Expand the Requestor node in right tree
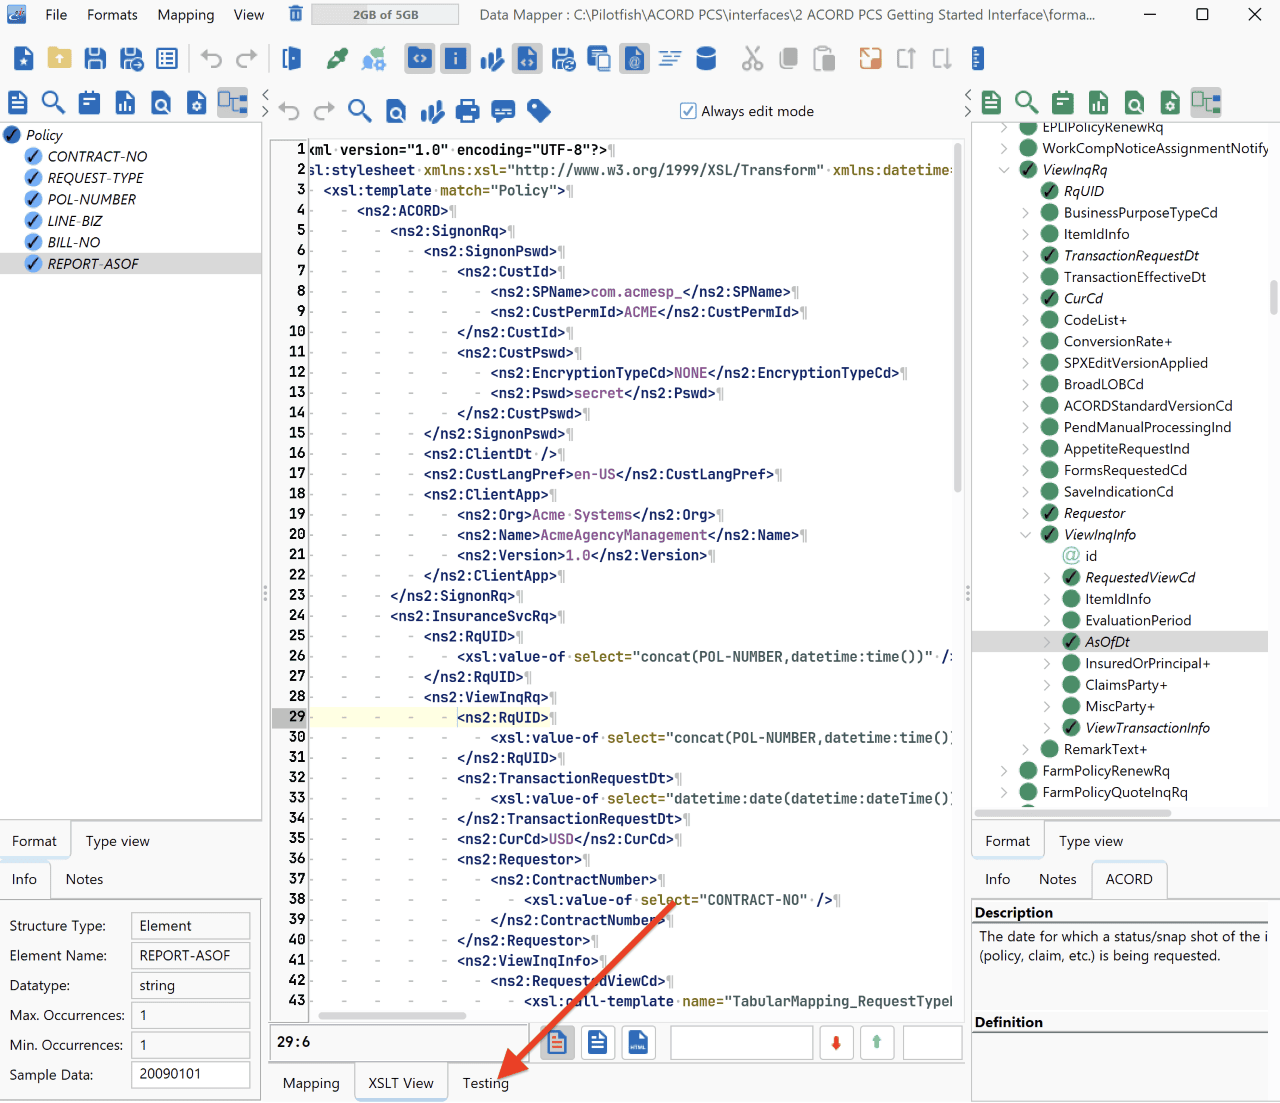Image resolution: width=1280 pixels, height=1103 pixels. [1025, 513]
